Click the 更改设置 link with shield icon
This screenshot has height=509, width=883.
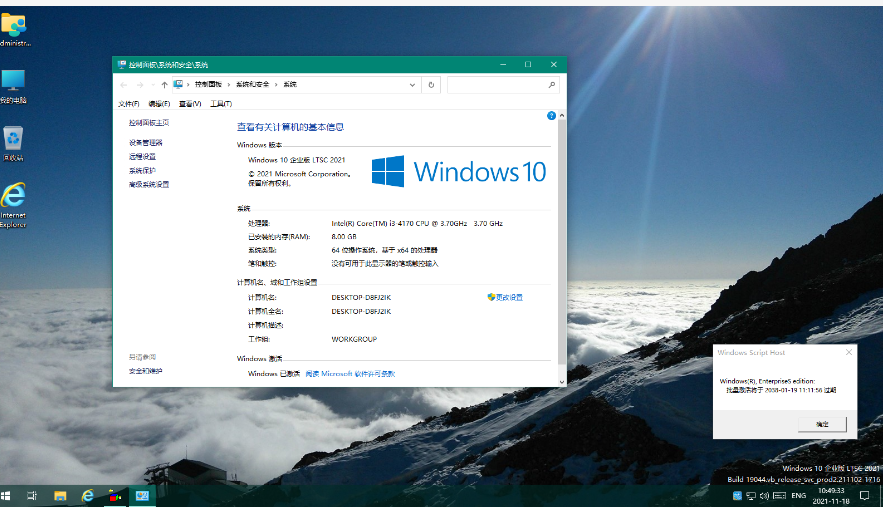click(506, 297)
